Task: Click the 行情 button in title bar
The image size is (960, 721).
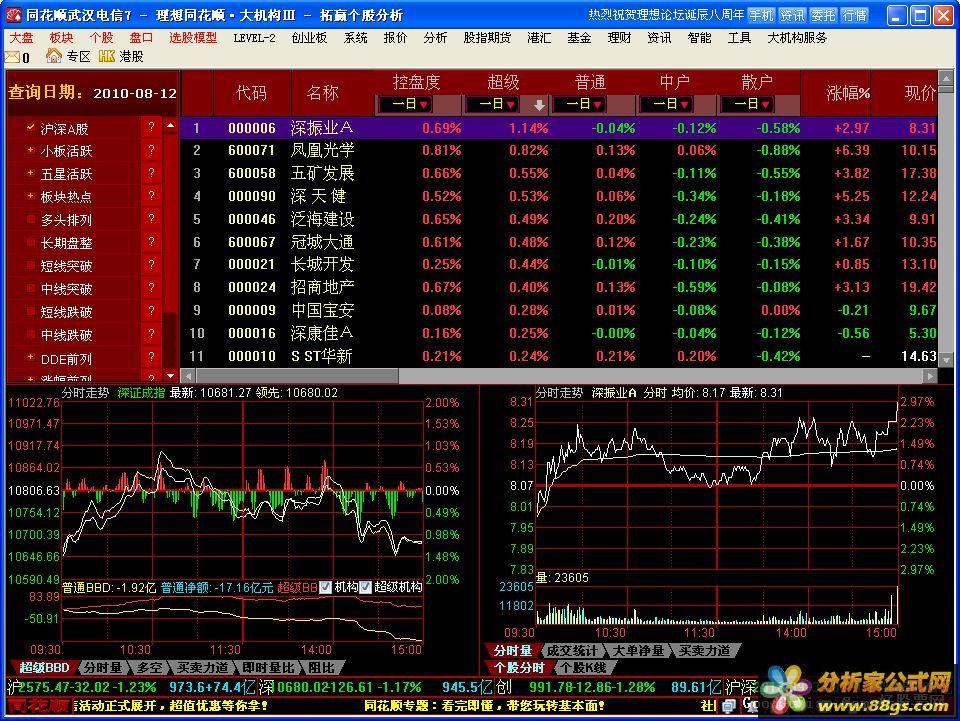Action: coord(854,15)
